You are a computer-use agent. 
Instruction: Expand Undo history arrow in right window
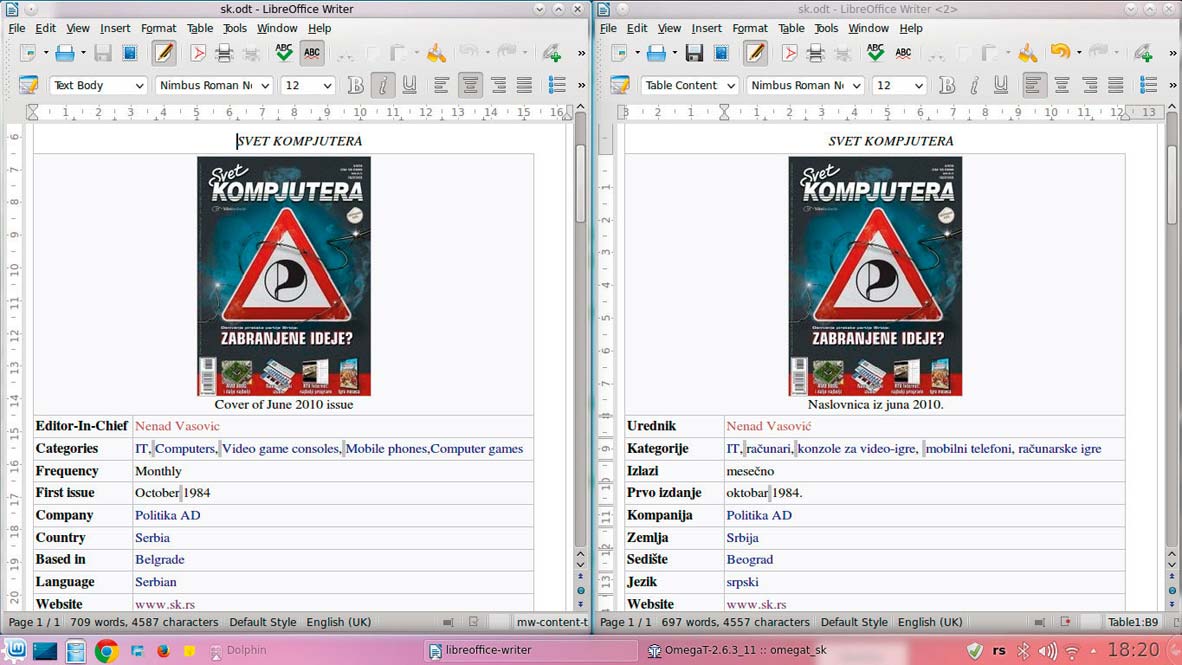pos(1079,53)
